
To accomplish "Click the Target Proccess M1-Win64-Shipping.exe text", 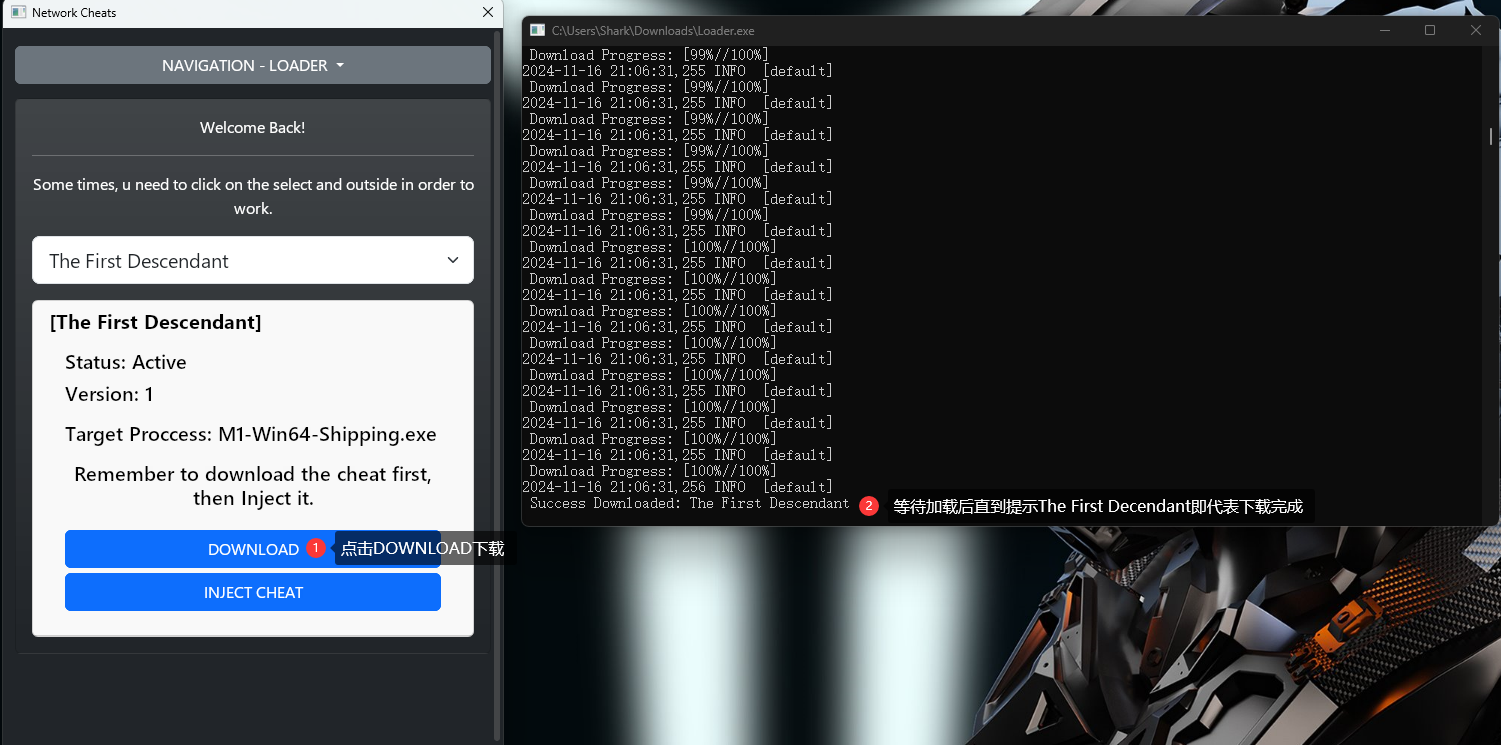I will point(250,435).
